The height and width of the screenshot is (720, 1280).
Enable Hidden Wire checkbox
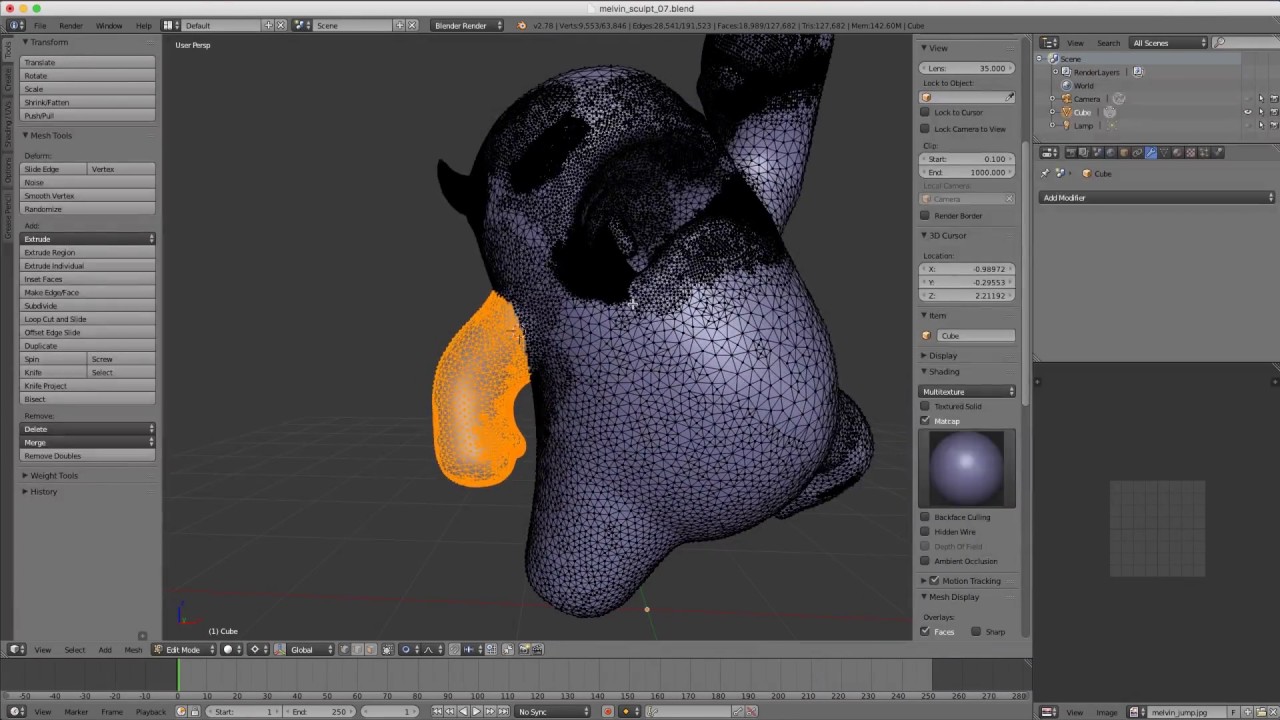click(x=925, y=532)
